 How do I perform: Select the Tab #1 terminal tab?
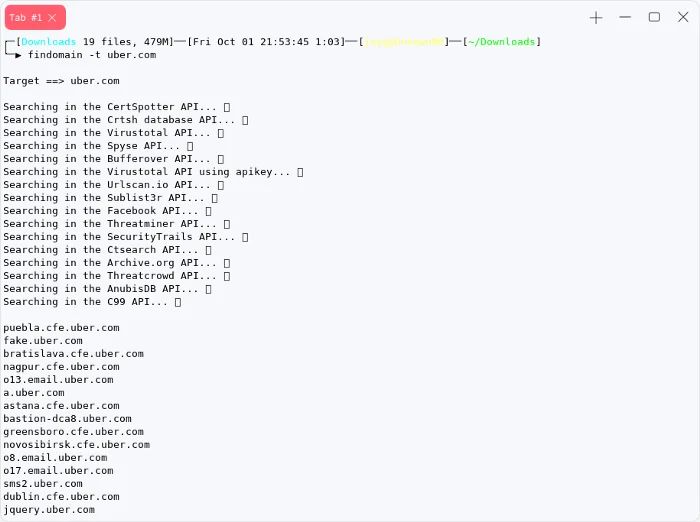35,17
